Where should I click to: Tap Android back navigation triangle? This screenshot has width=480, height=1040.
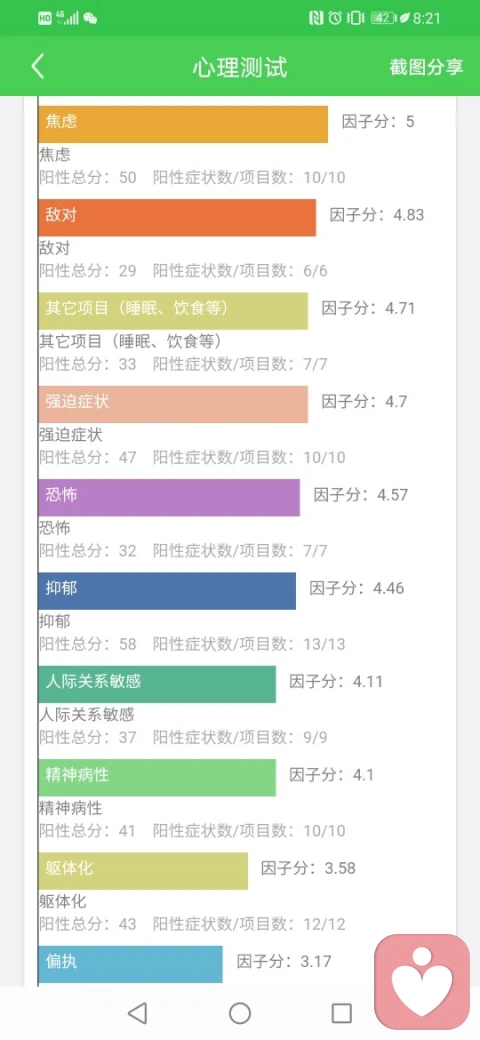coord(137,1013)
